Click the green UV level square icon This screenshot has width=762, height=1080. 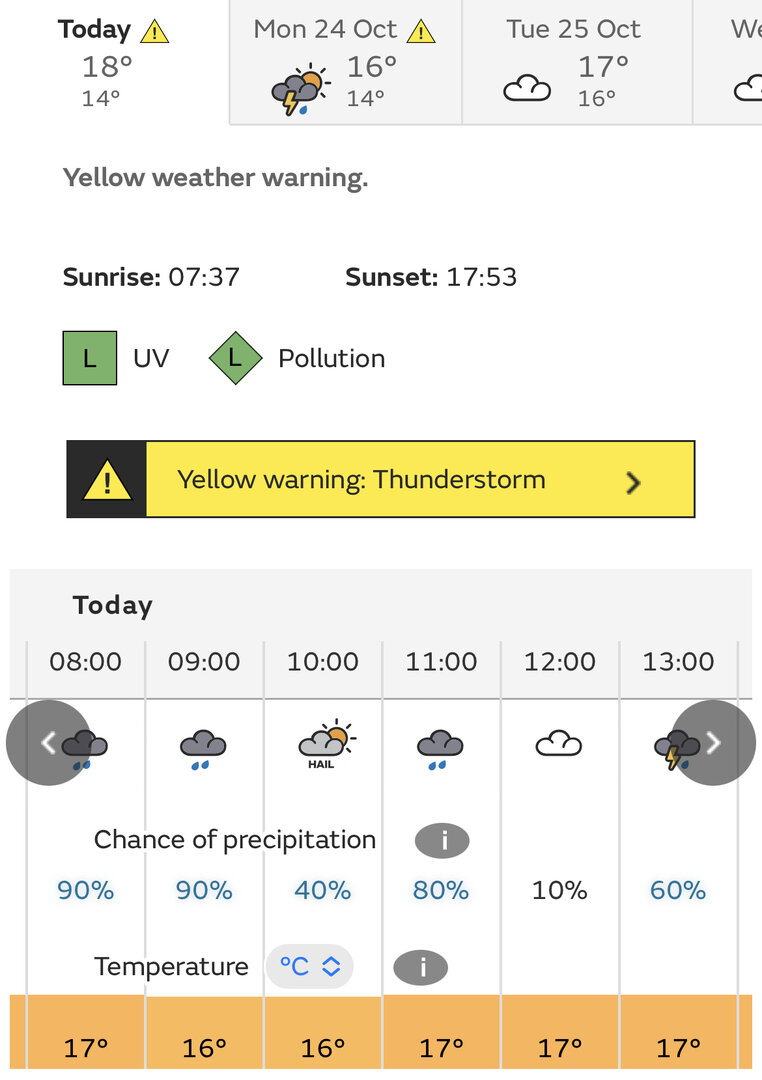[x=90, y=358]
